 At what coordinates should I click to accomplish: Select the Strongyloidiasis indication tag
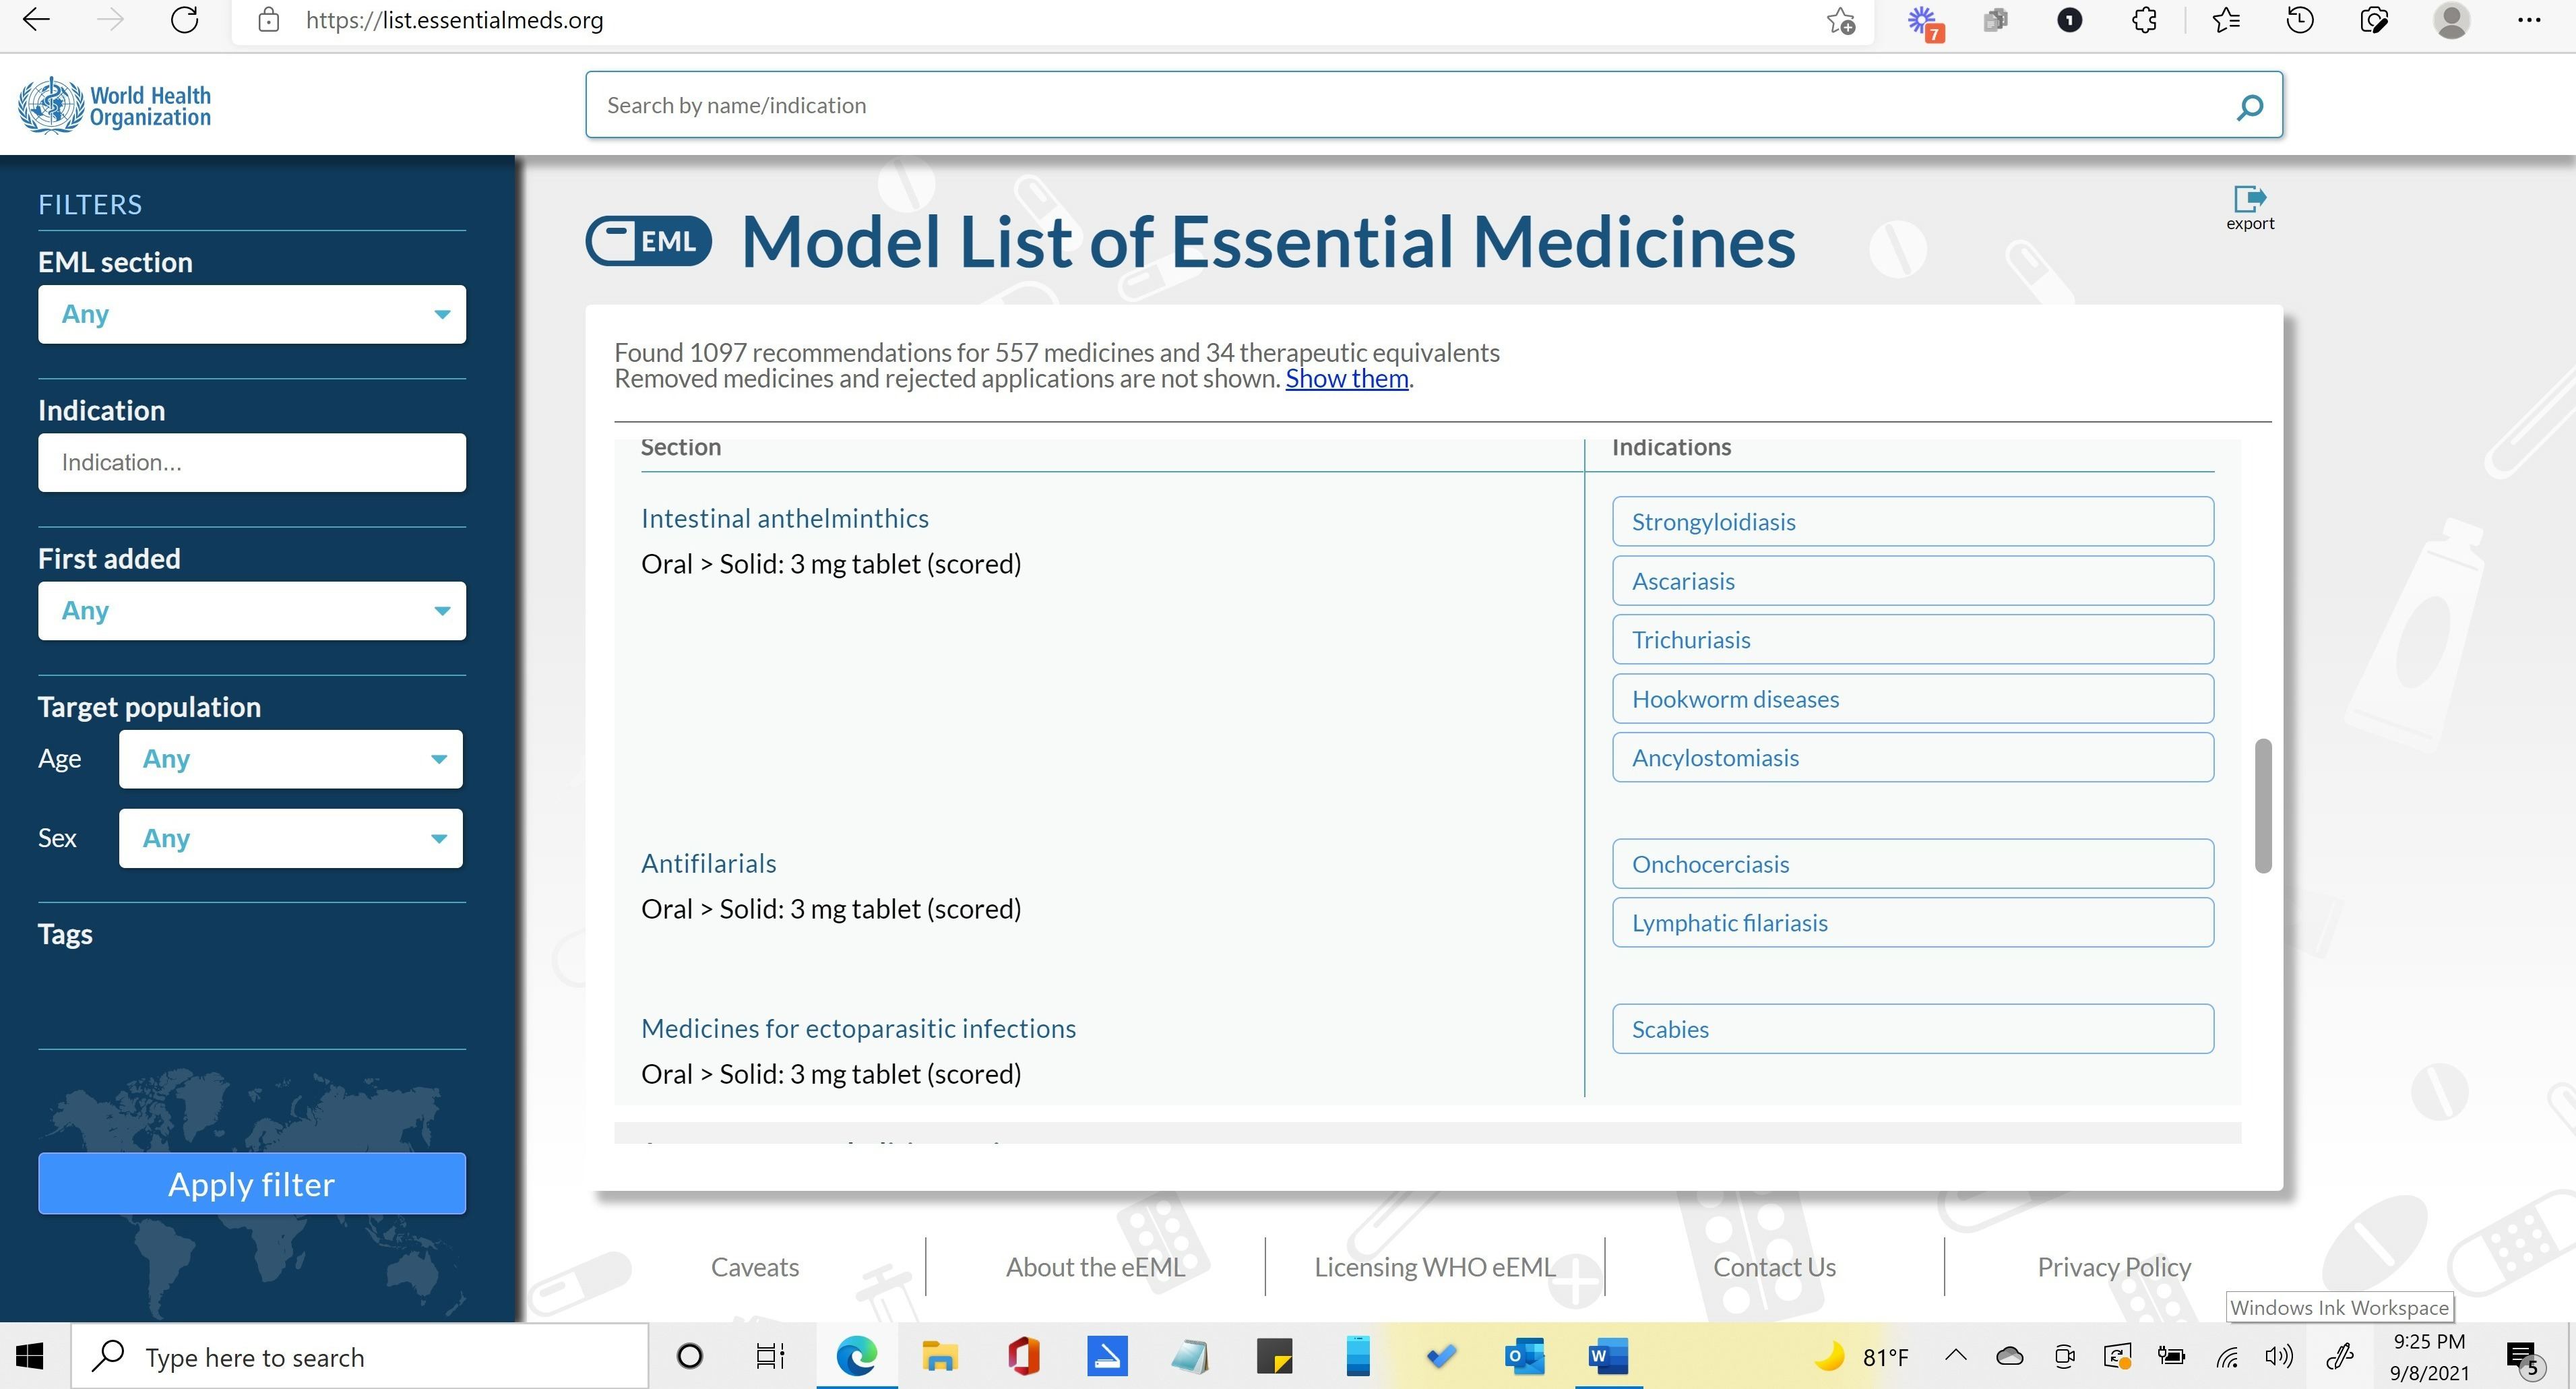(x=1912, y=522)
